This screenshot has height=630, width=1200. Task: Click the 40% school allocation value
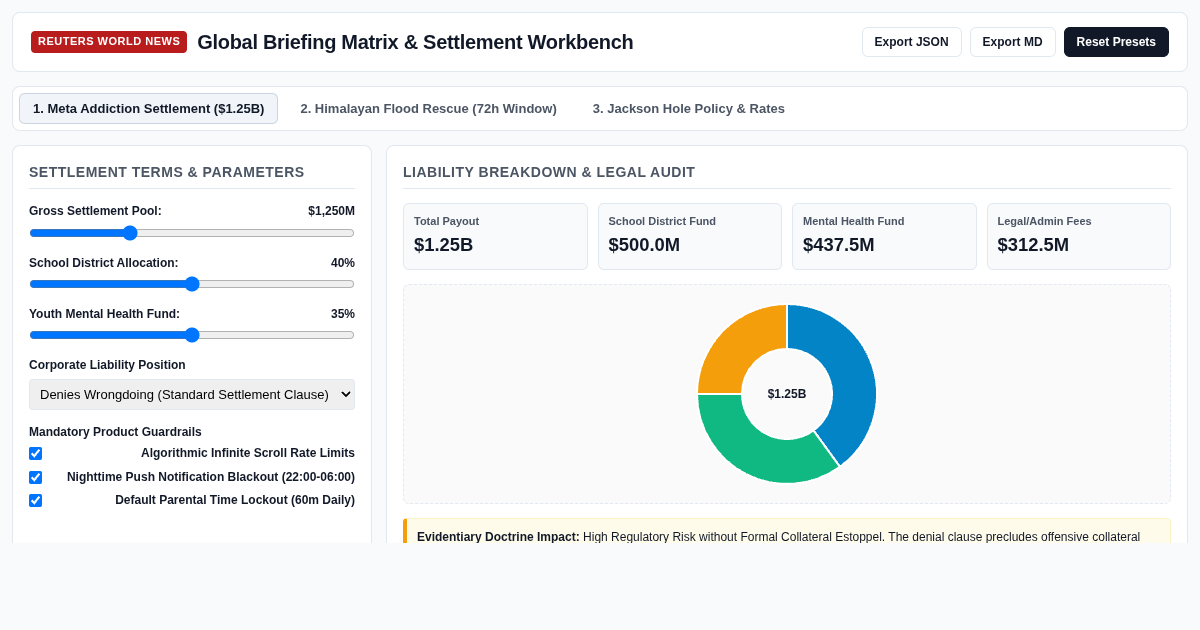tap(343, 263)
